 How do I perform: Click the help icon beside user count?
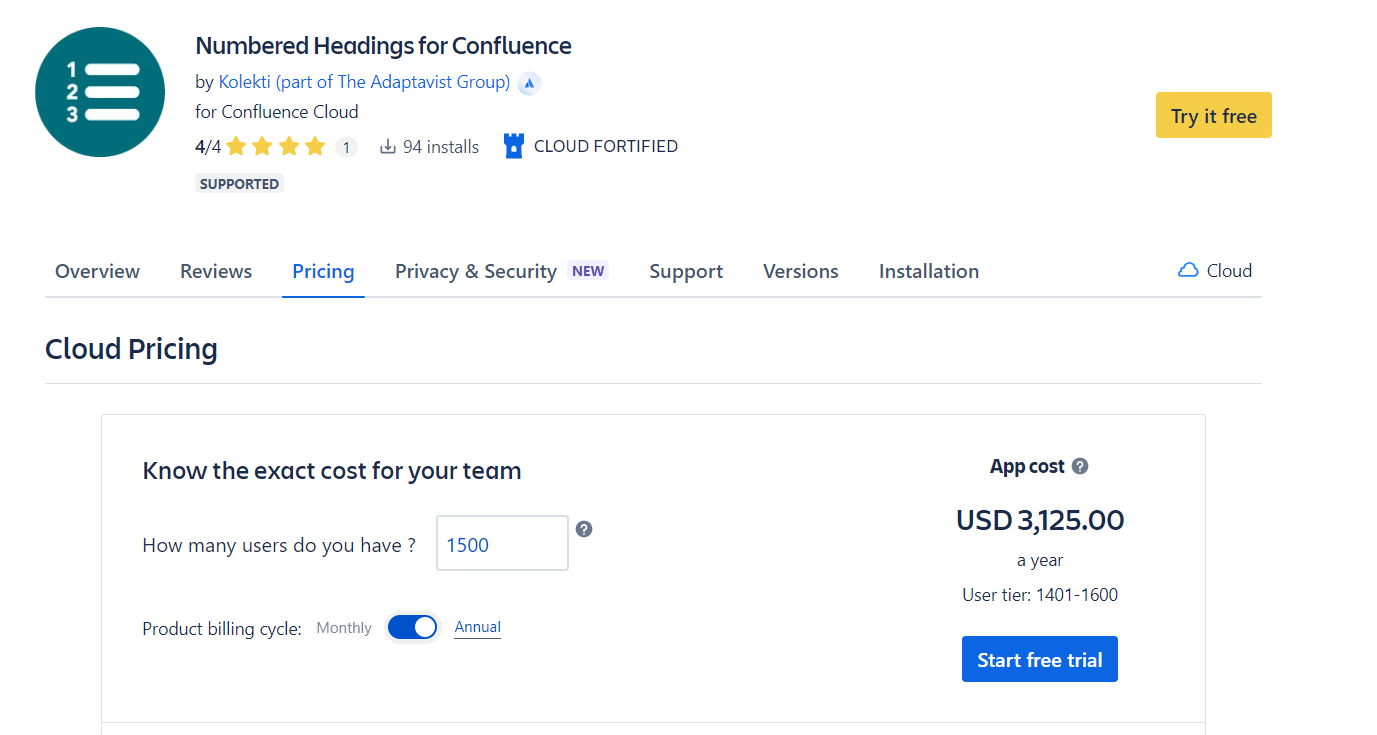coord(584,529)
